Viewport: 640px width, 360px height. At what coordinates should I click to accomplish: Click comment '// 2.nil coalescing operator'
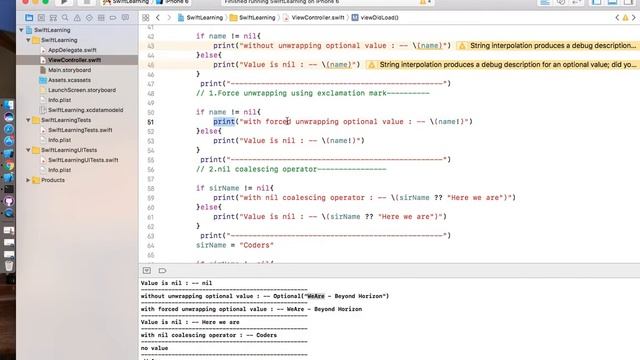(x=291, y=169)
